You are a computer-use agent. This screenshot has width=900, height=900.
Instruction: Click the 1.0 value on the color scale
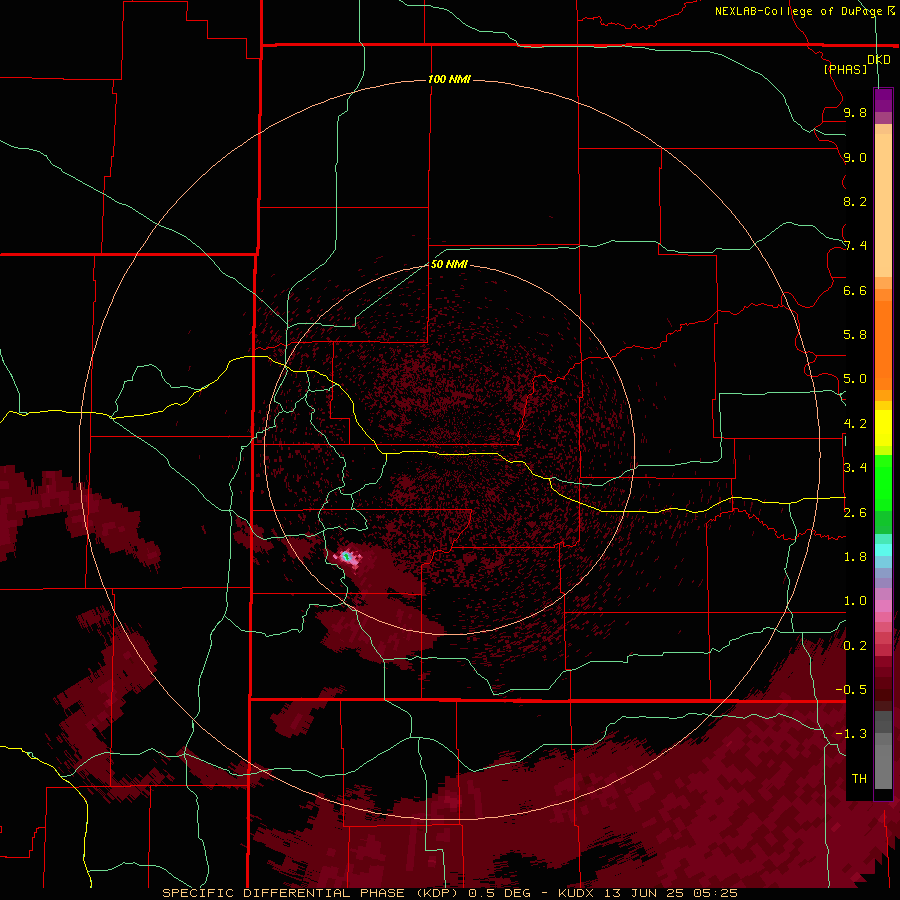tap(855, 601)
